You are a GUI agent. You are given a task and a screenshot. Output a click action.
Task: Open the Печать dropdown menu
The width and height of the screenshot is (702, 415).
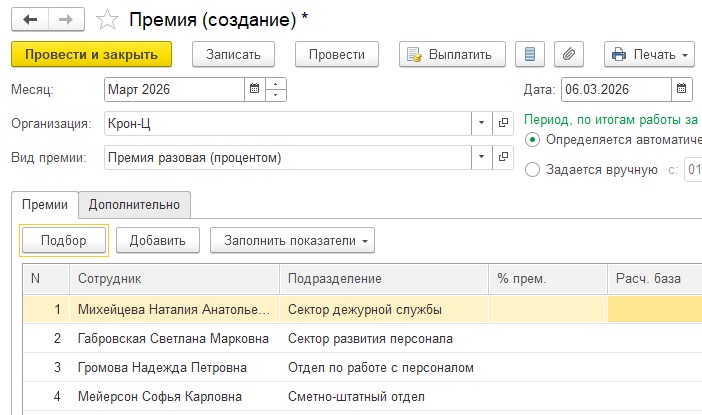649,55
